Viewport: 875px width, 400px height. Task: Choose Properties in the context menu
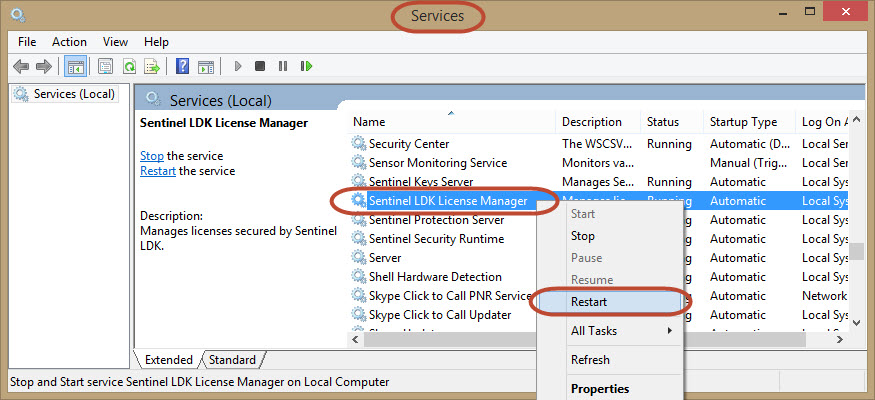coord(609,389)
